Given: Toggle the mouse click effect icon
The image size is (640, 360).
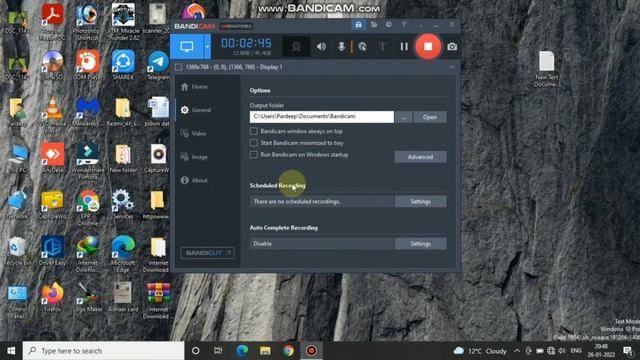Looking at the screenshot, I should [362, 47].
